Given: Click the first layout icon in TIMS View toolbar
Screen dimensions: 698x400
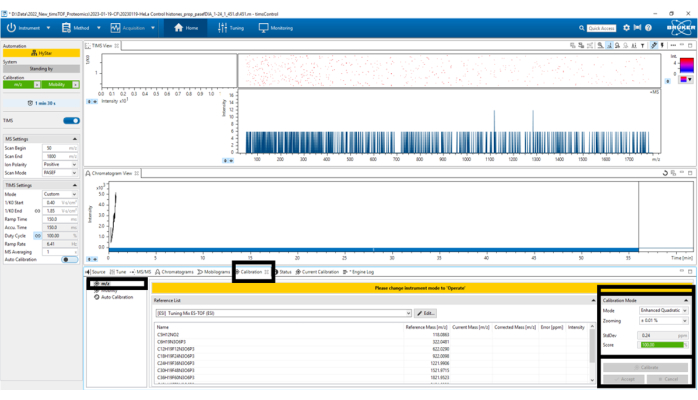Looking at the screenshot, I should click(x=572, y=45).
